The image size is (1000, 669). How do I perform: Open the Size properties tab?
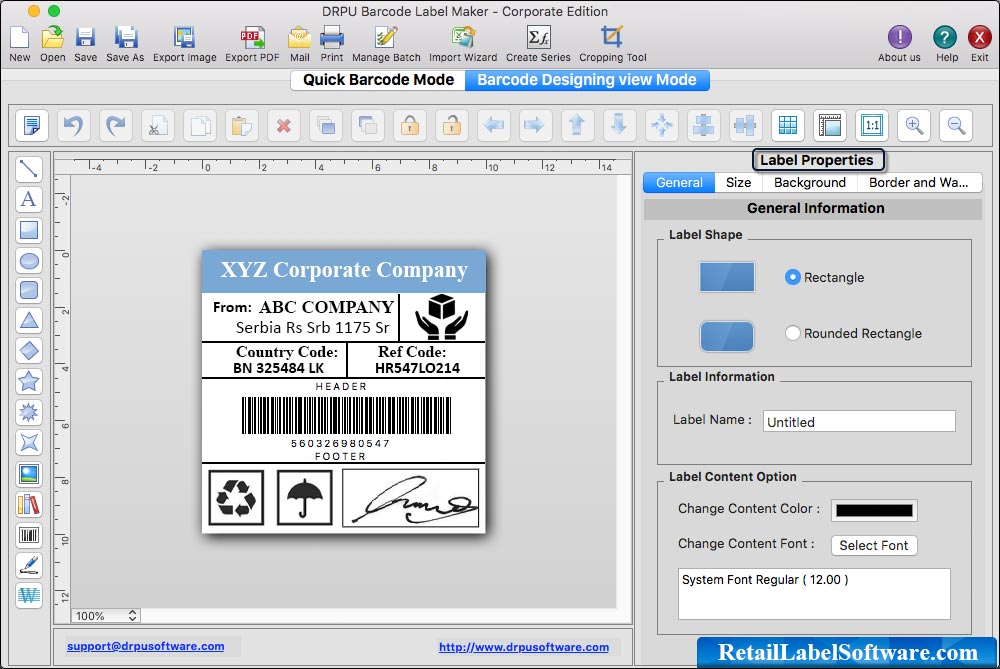pyautogui.click(x=739, y=182)
